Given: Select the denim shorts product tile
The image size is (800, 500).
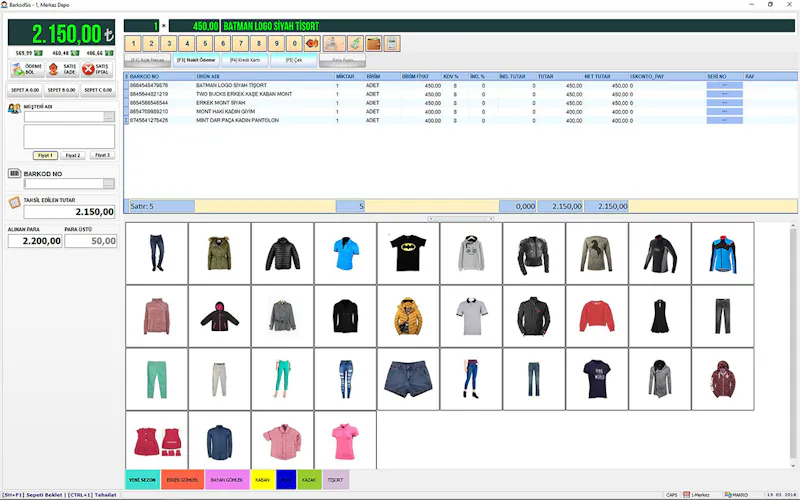Looking at the screenshot, I should point(408,379).
